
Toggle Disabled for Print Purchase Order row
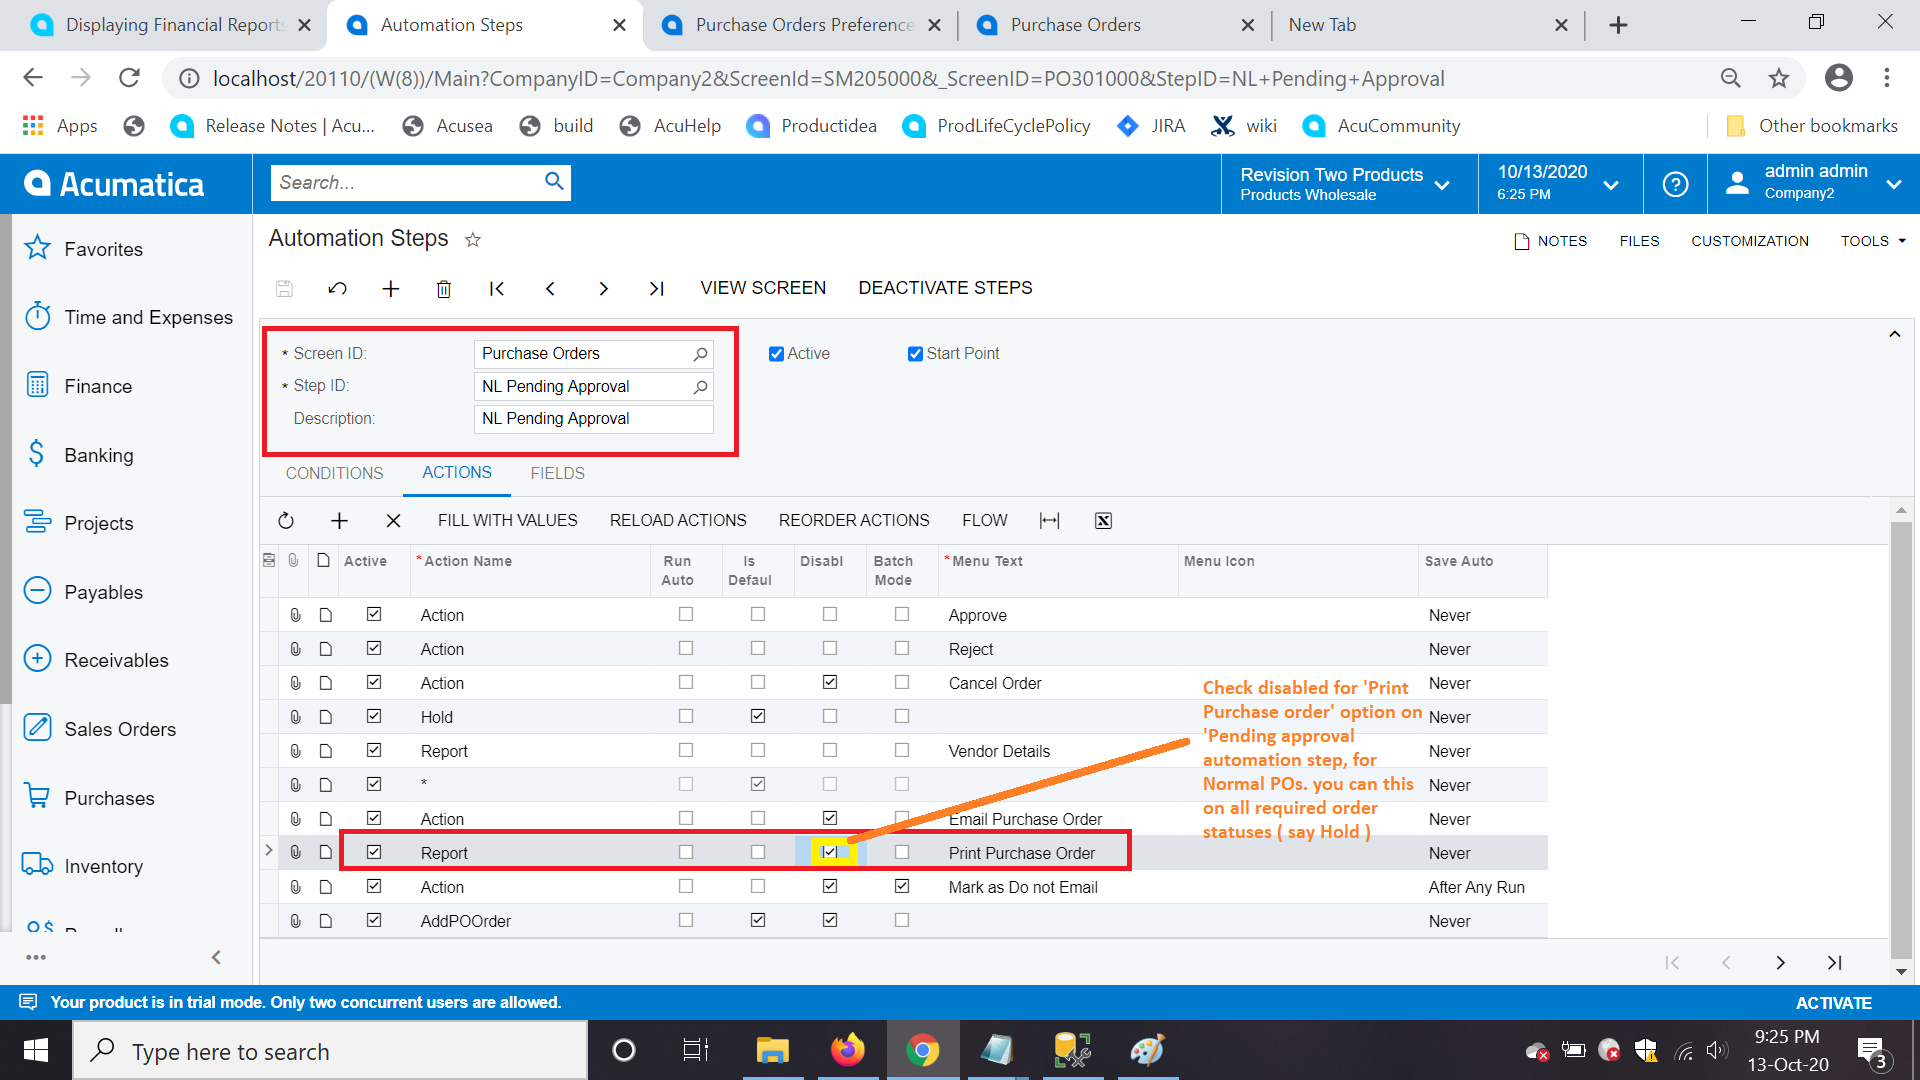(830, 852)
